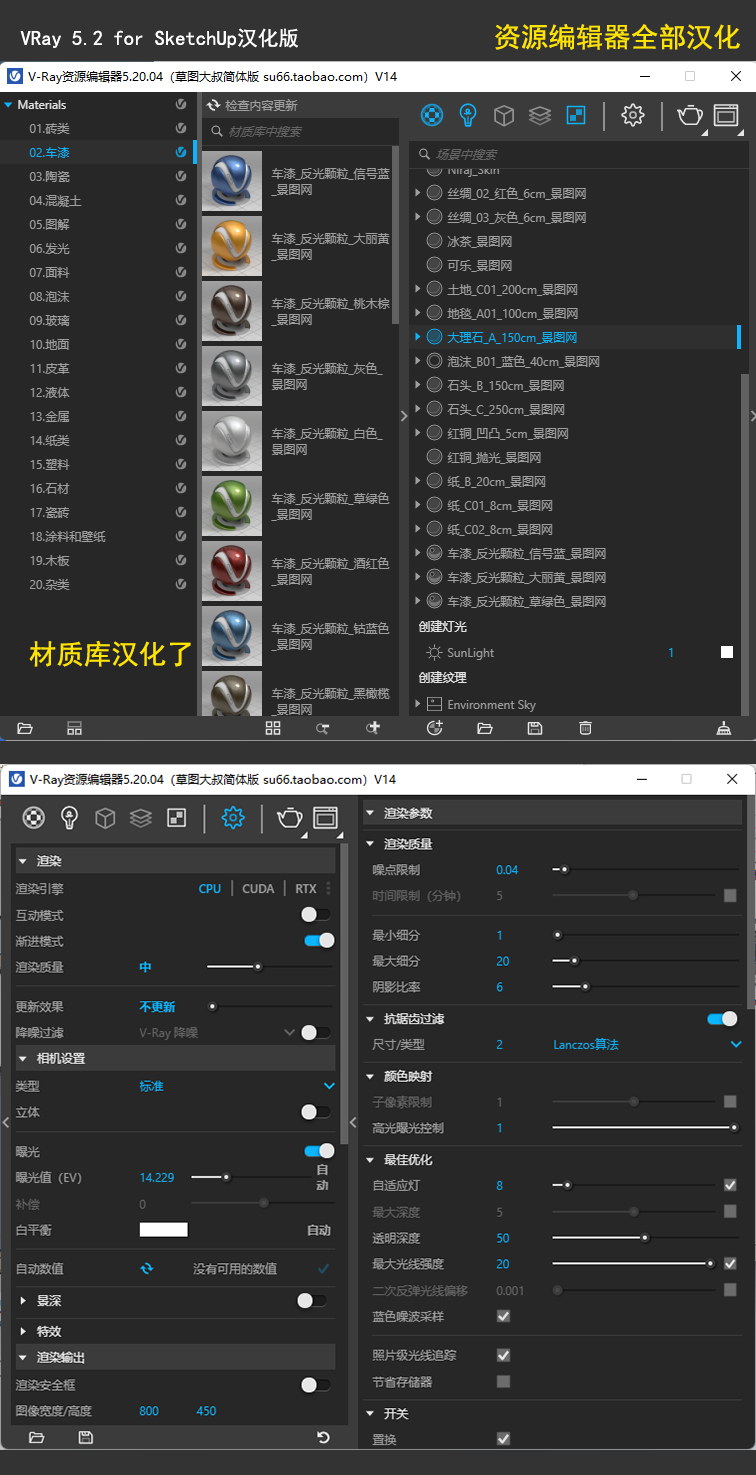Collapse the 渲染质量 section

(369, 844)
